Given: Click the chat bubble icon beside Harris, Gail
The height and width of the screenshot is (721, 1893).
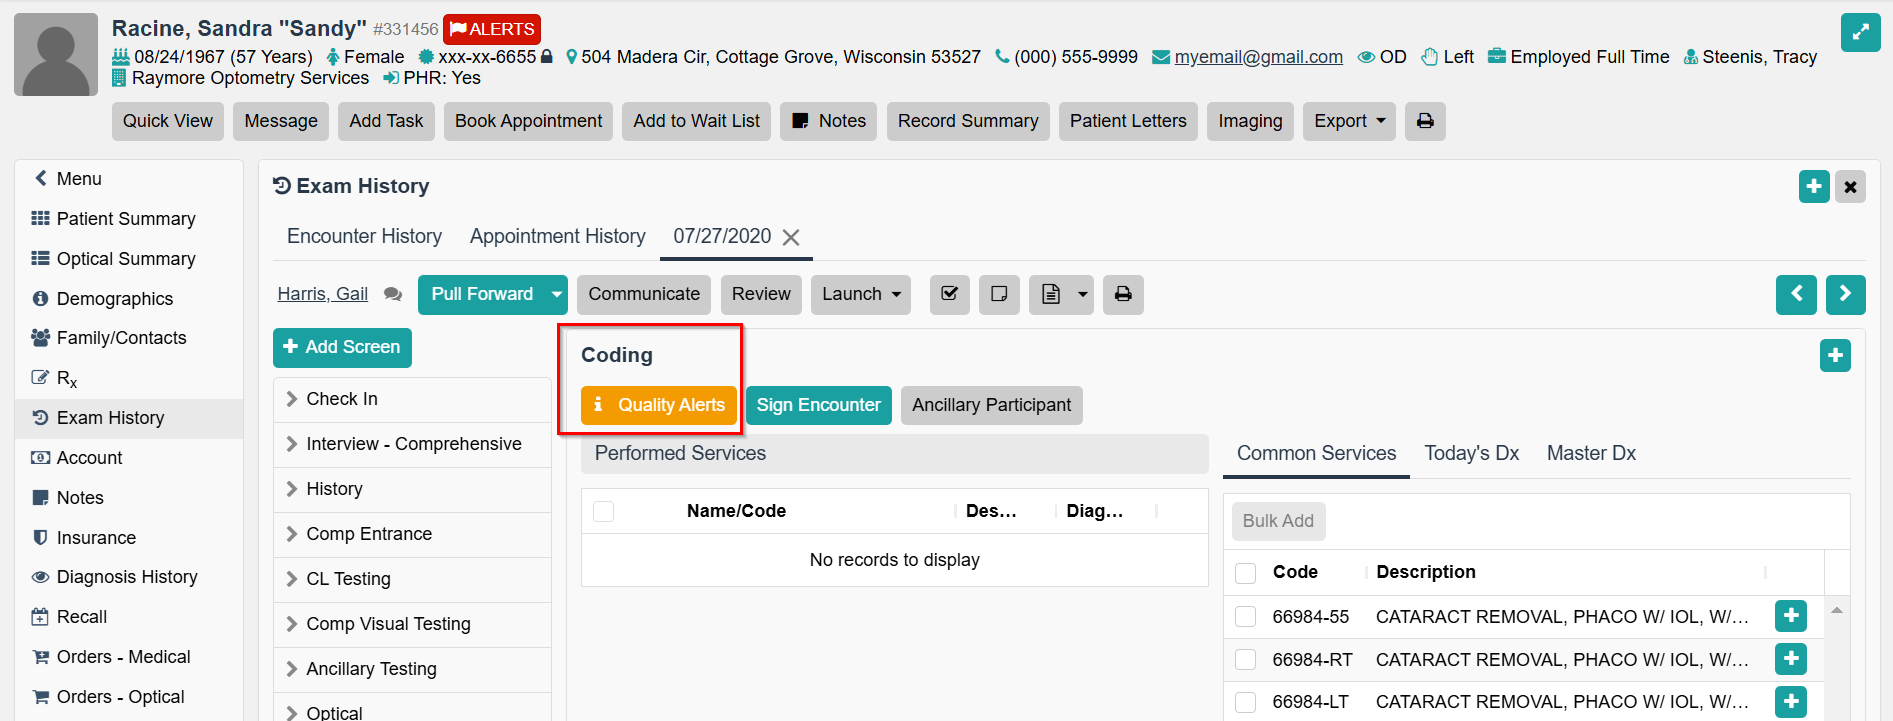Looking at the screenshot, I should coord(393,294).
